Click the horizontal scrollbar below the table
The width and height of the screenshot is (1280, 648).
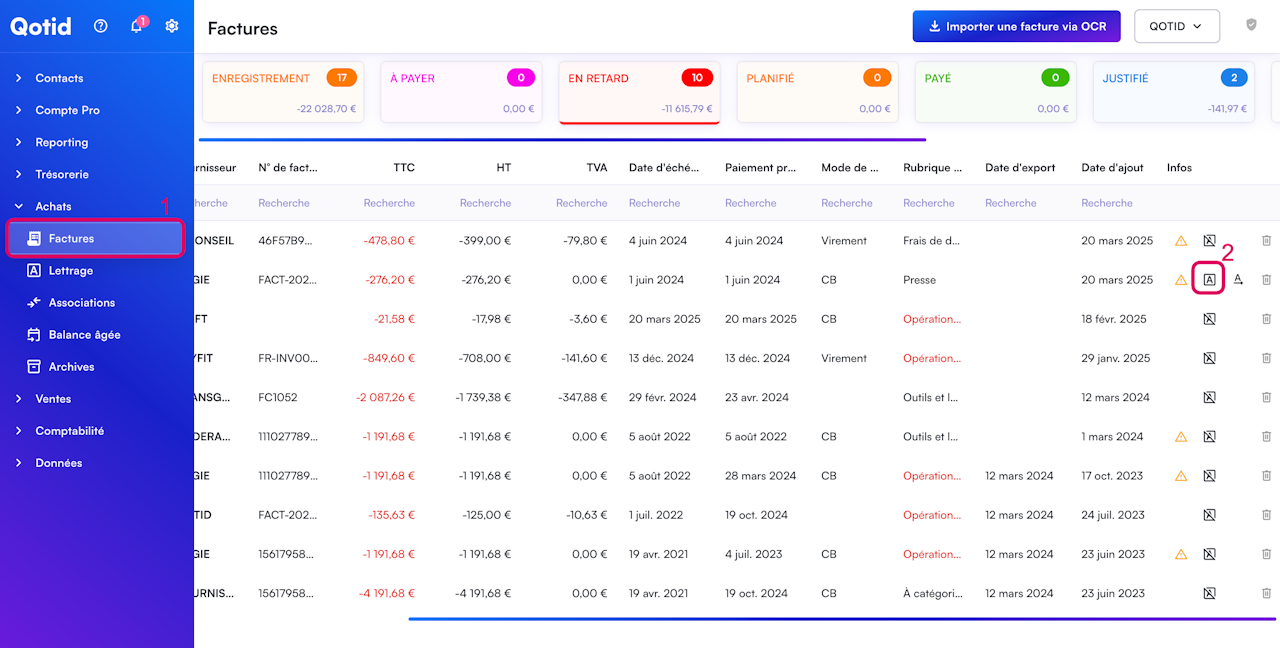(x=840, y=619)
